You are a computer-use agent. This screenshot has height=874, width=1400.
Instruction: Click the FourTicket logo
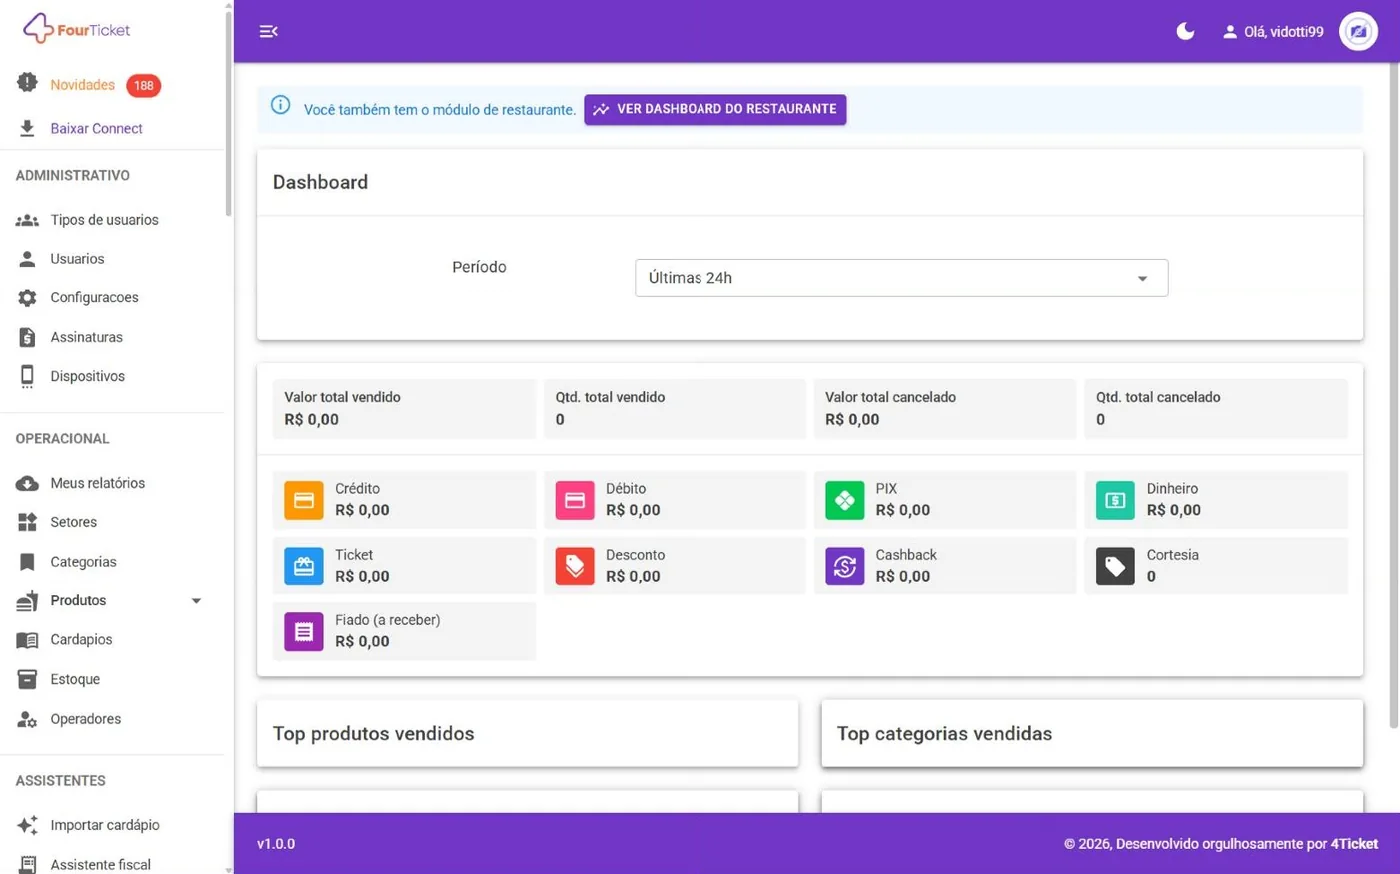[77, 29]
